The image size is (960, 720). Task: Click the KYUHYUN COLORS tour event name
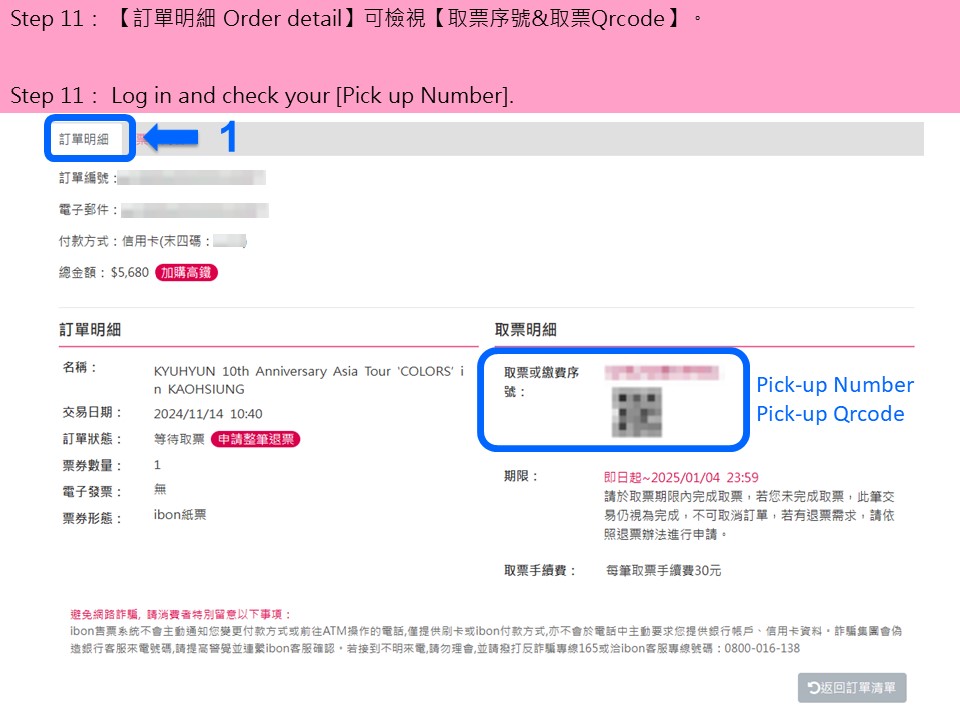[x=309, y=380]
